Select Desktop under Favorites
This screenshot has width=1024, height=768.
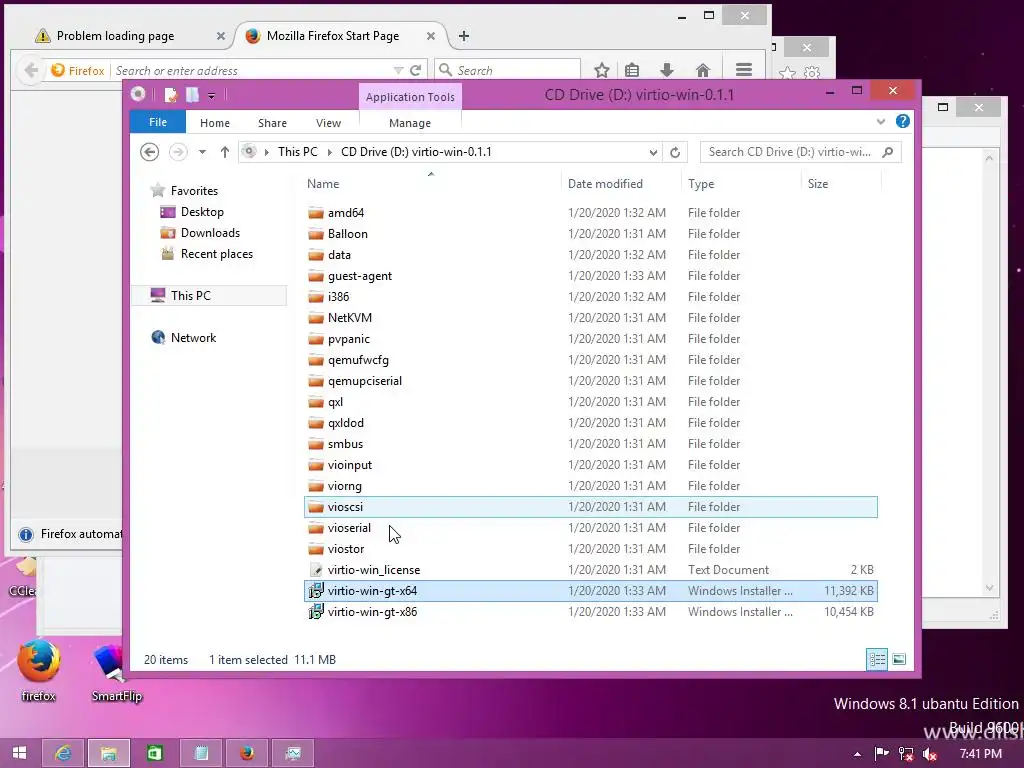(x=202, y=212)
